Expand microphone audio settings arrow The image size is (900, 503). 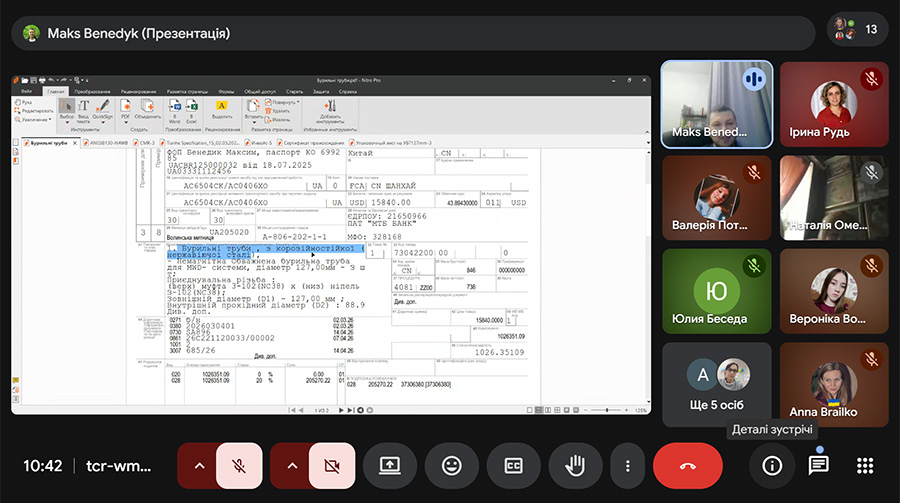(198, 466)
